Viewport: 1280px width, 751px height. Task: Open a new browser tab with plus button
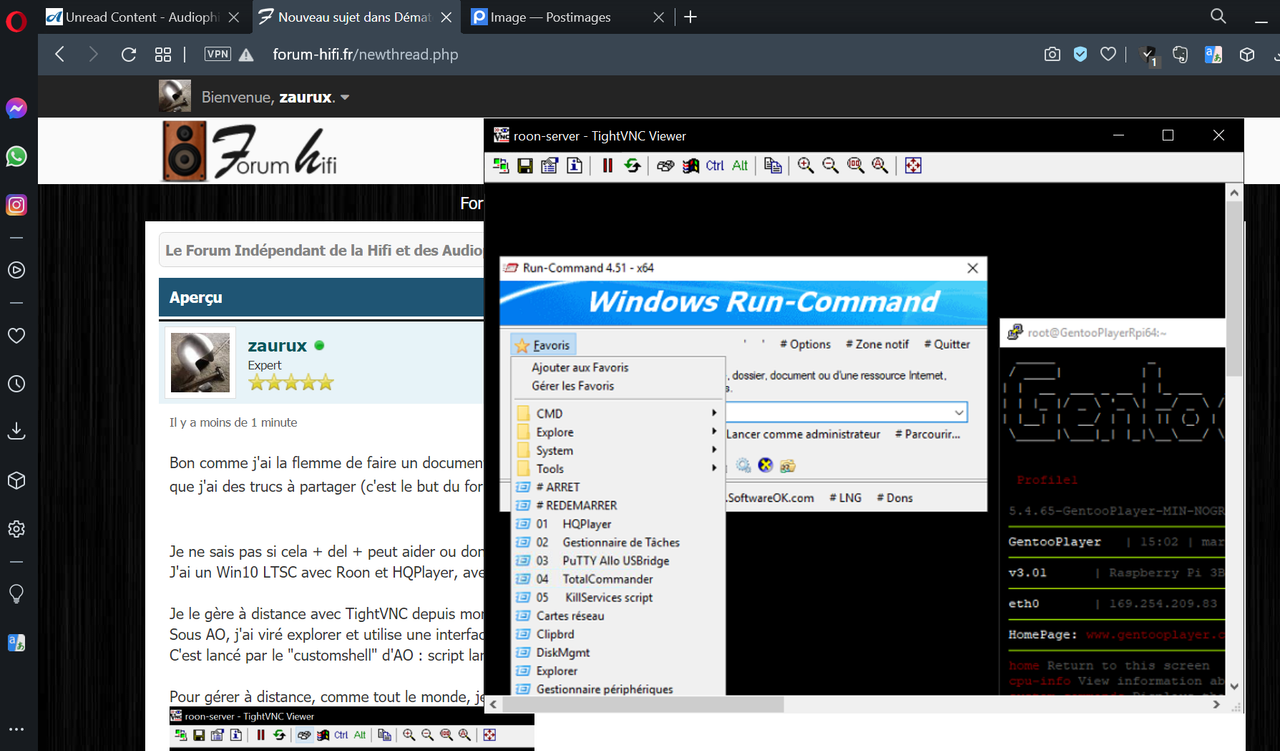[690, 17]
